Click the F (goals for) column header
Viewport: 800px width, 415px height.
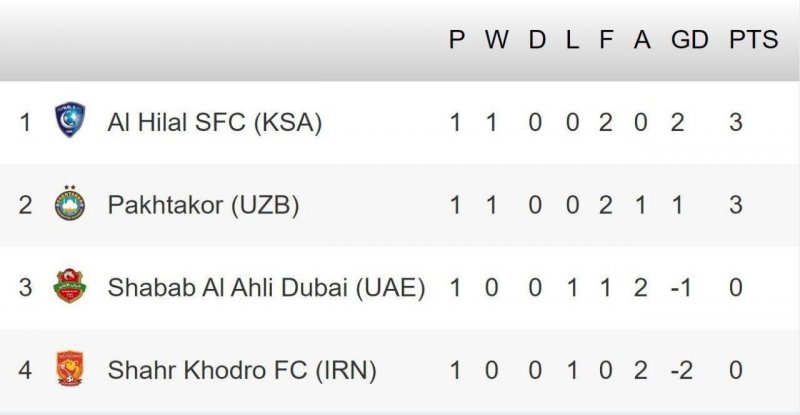point(605,40)
